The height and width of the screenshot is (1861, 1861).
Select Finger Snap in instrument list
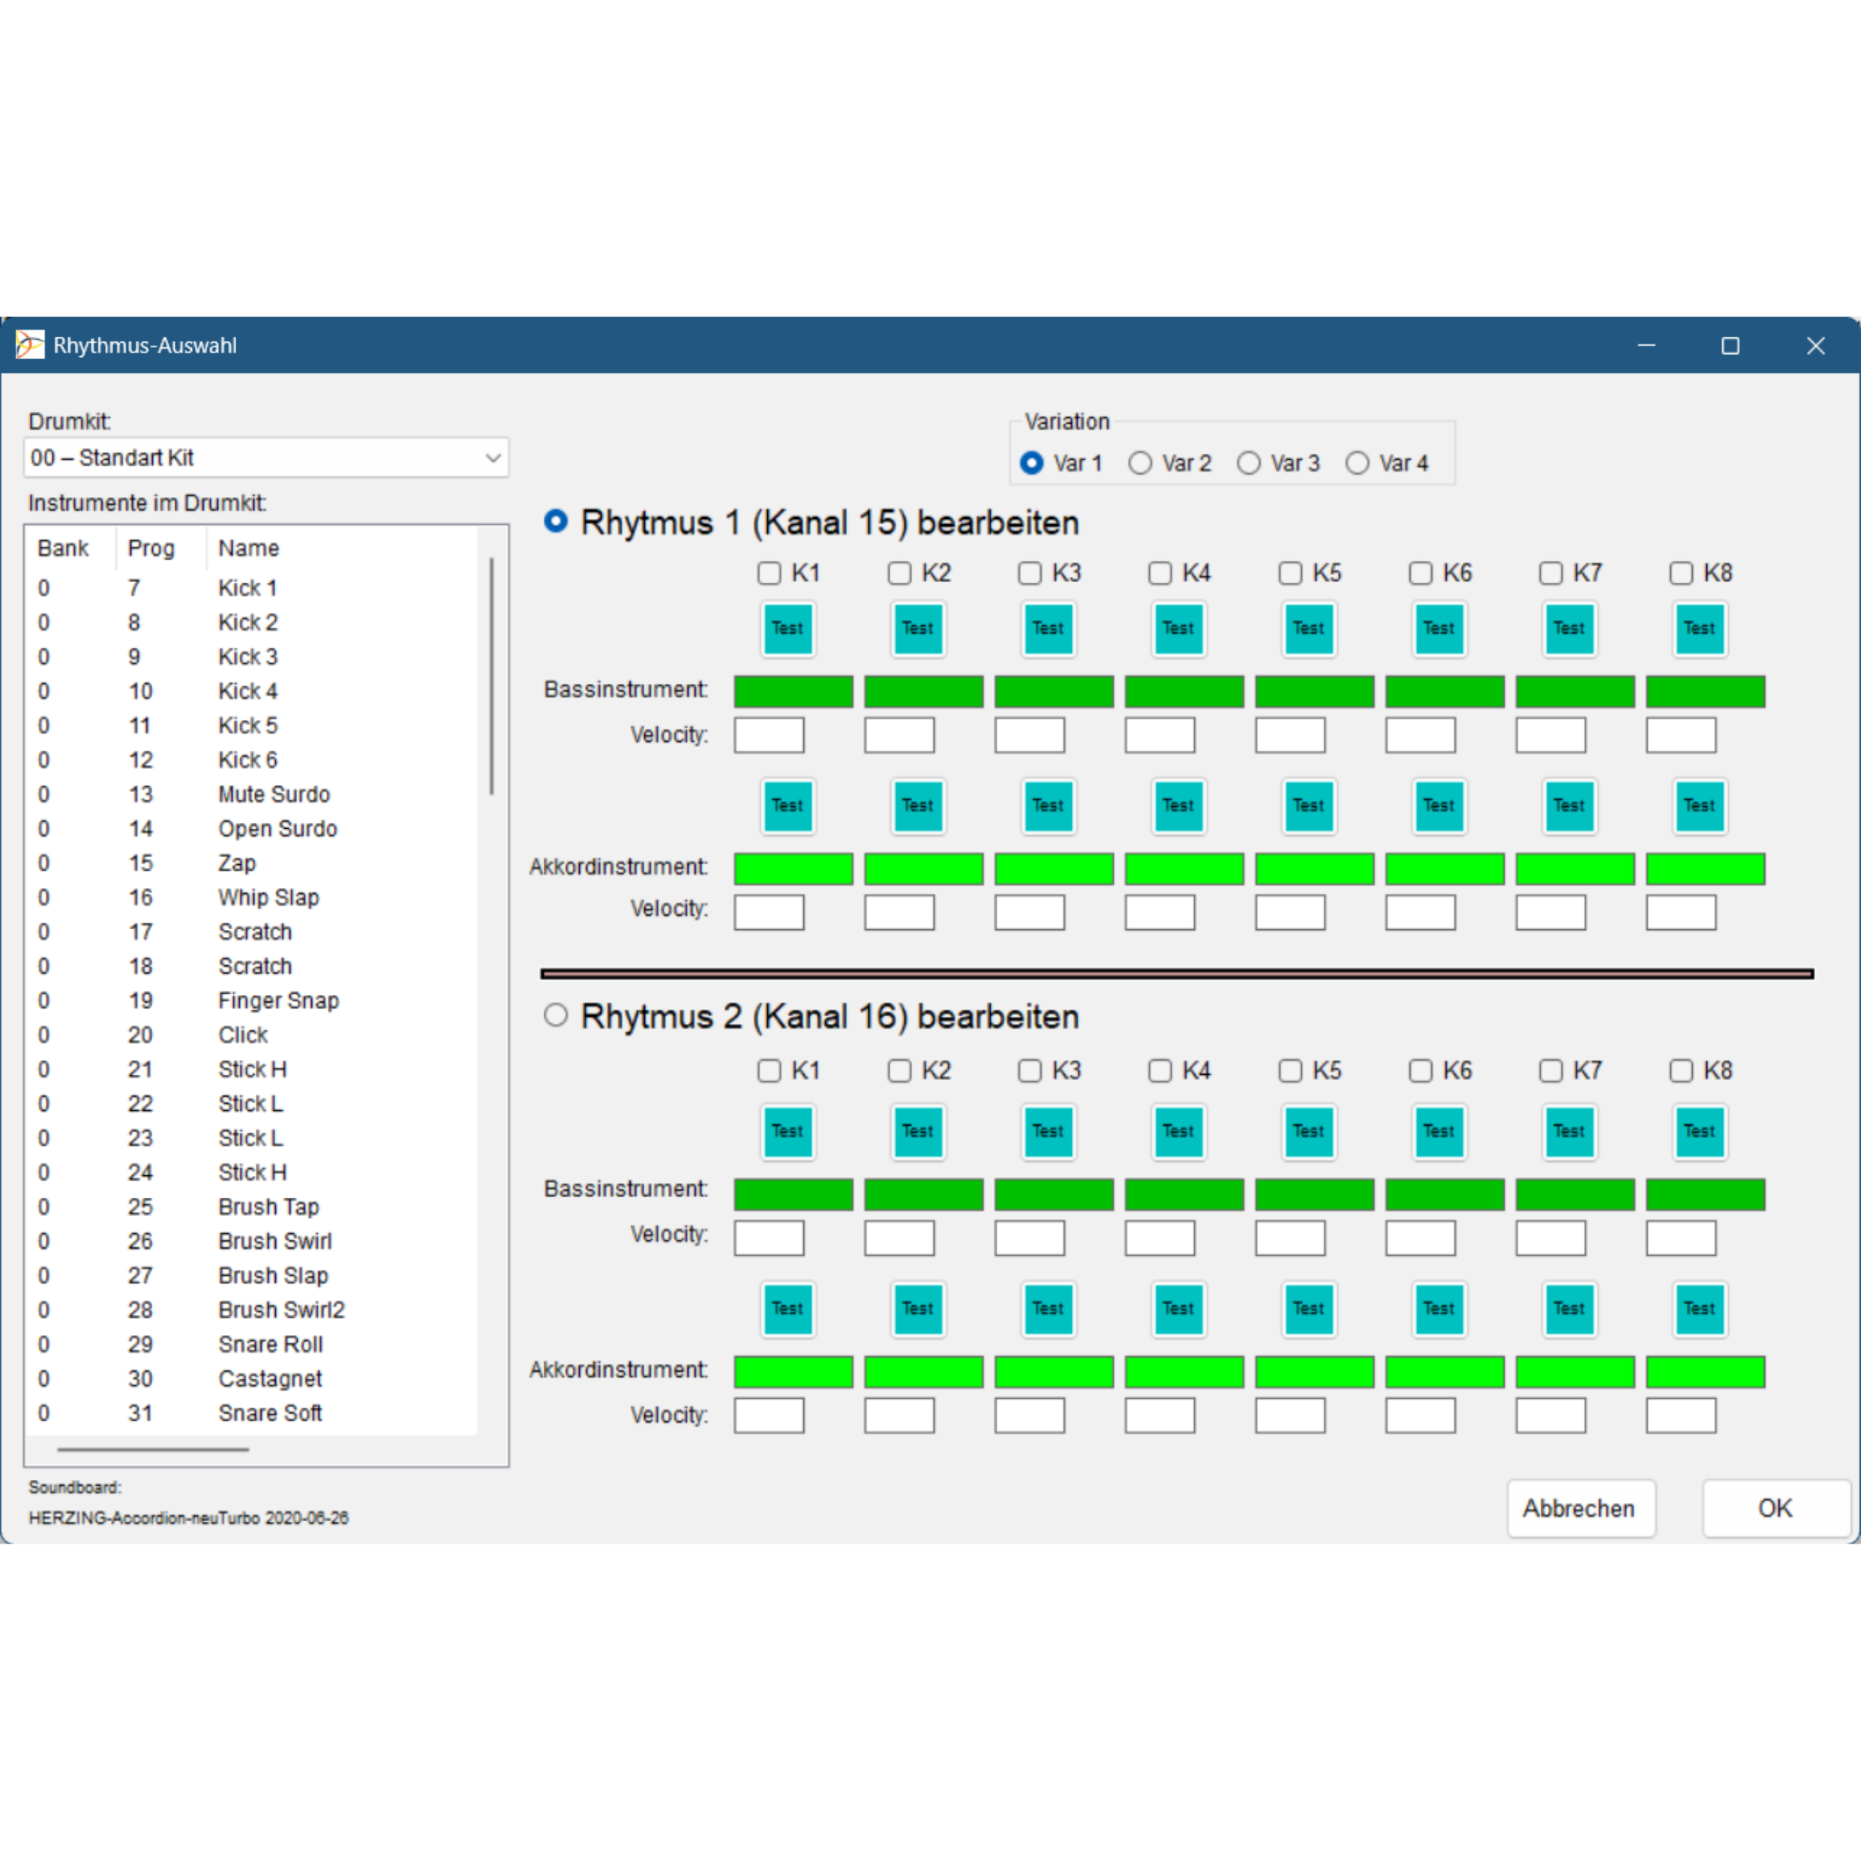[x=278, y=1000]
